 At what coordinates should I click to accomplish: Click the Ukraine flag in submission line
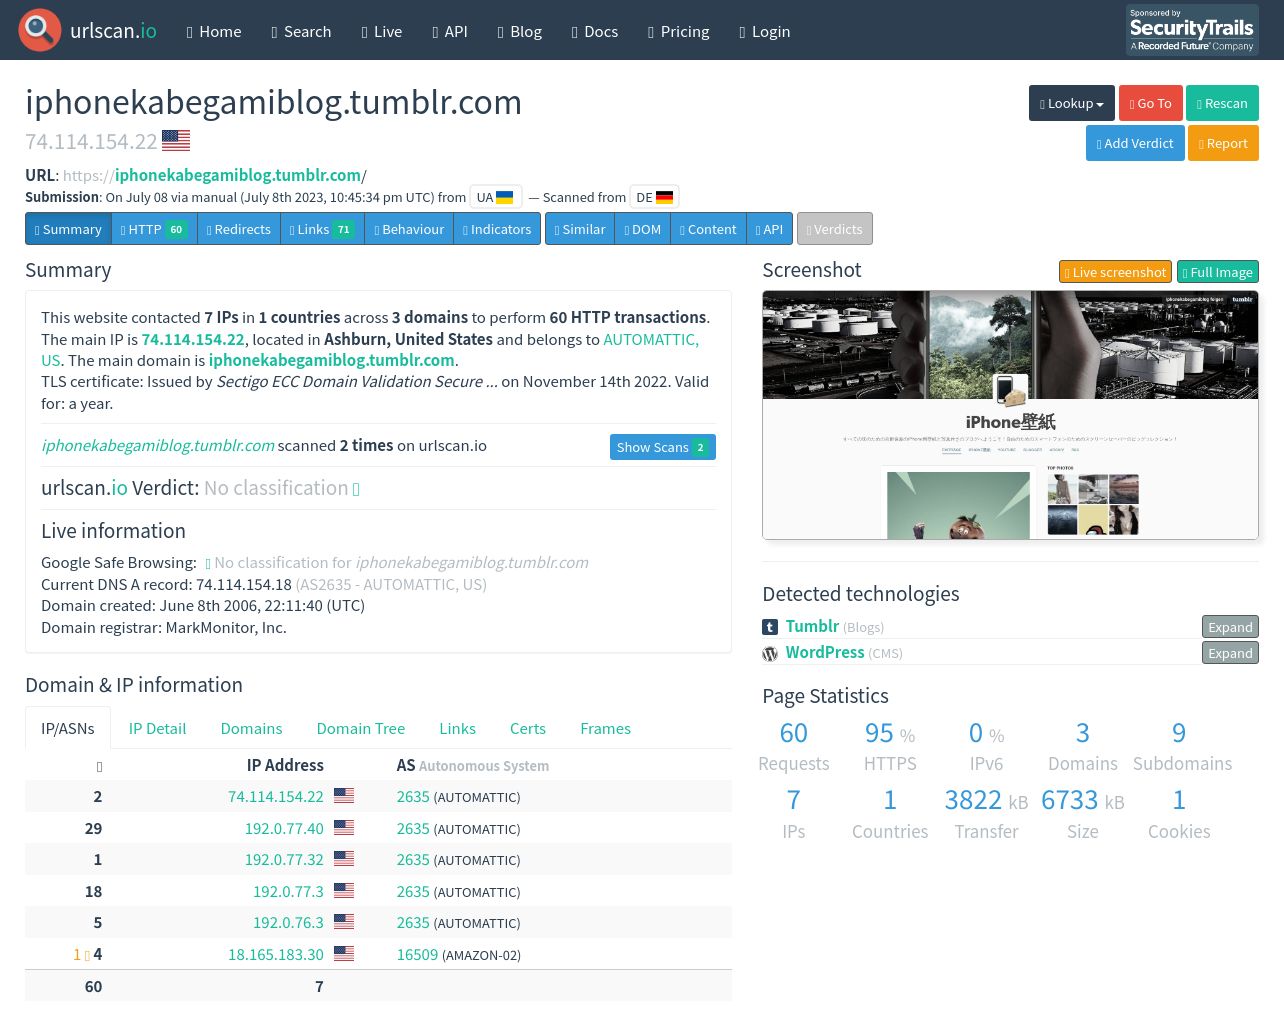pyautogui.click(x=505, y=197)
